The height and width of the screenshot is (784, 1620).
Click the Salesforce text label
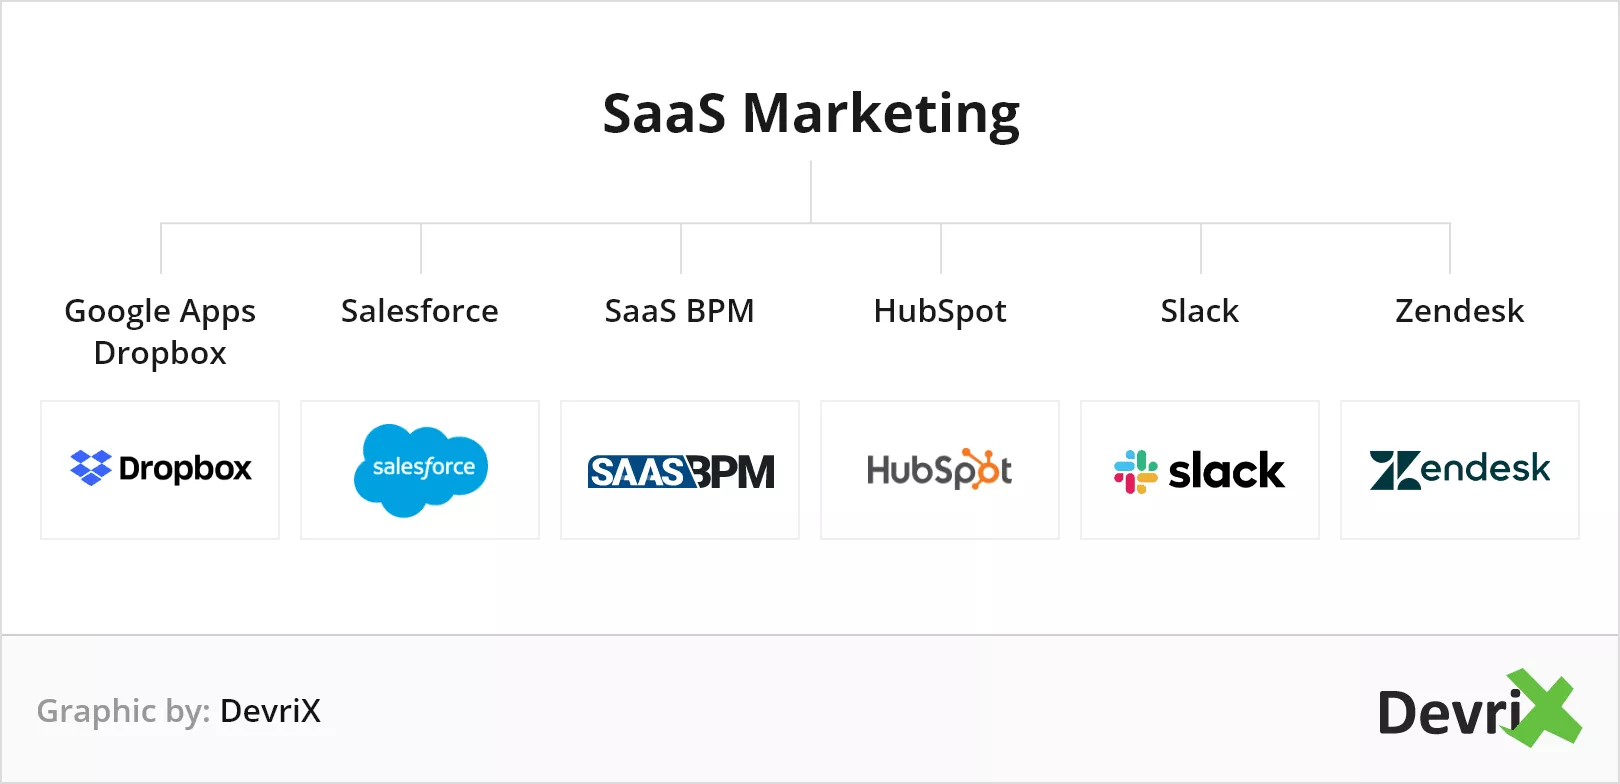(420, 311)
